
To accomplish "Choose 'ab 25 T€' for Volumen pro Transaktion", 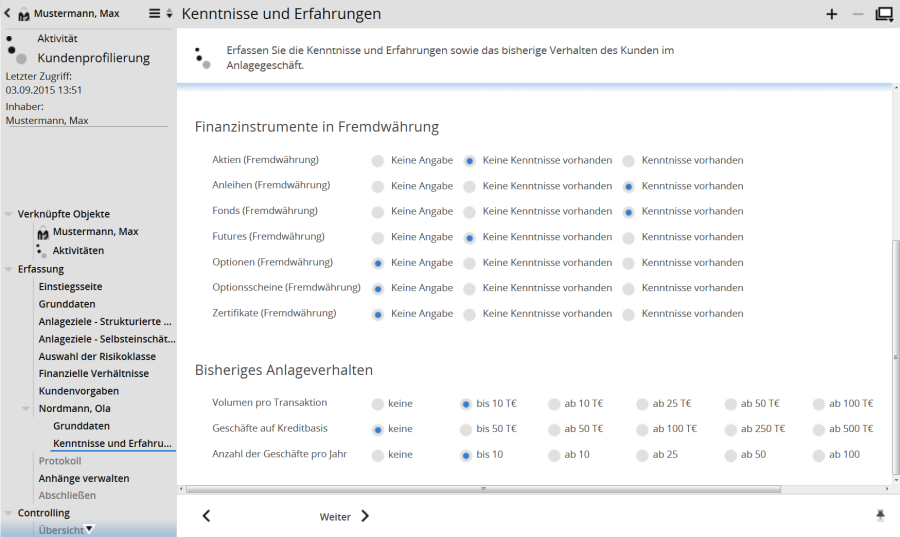I will [642, 404].
